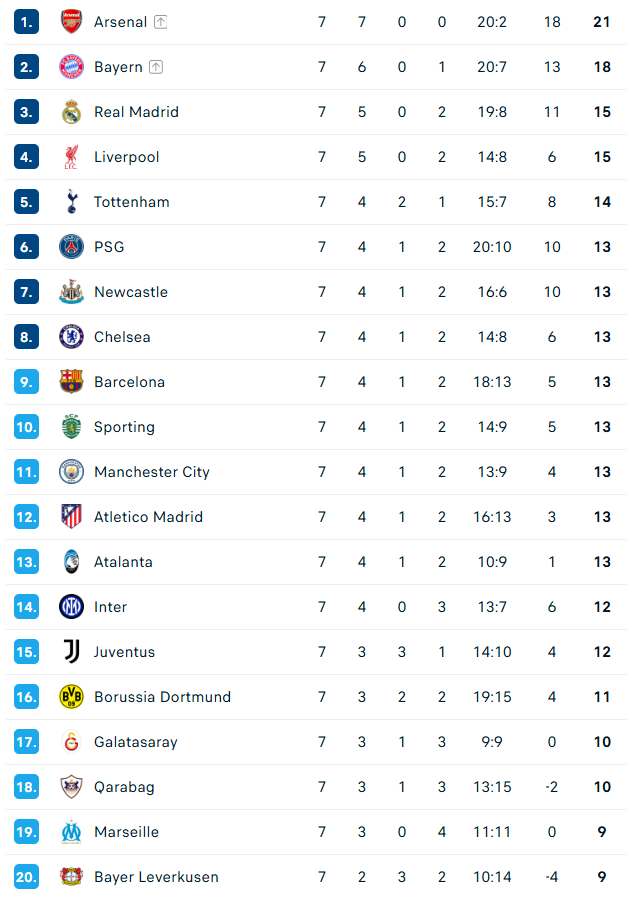Open the Newcastle team link
The height and width of the screenshot is (897, 627).
coord(130,292)
